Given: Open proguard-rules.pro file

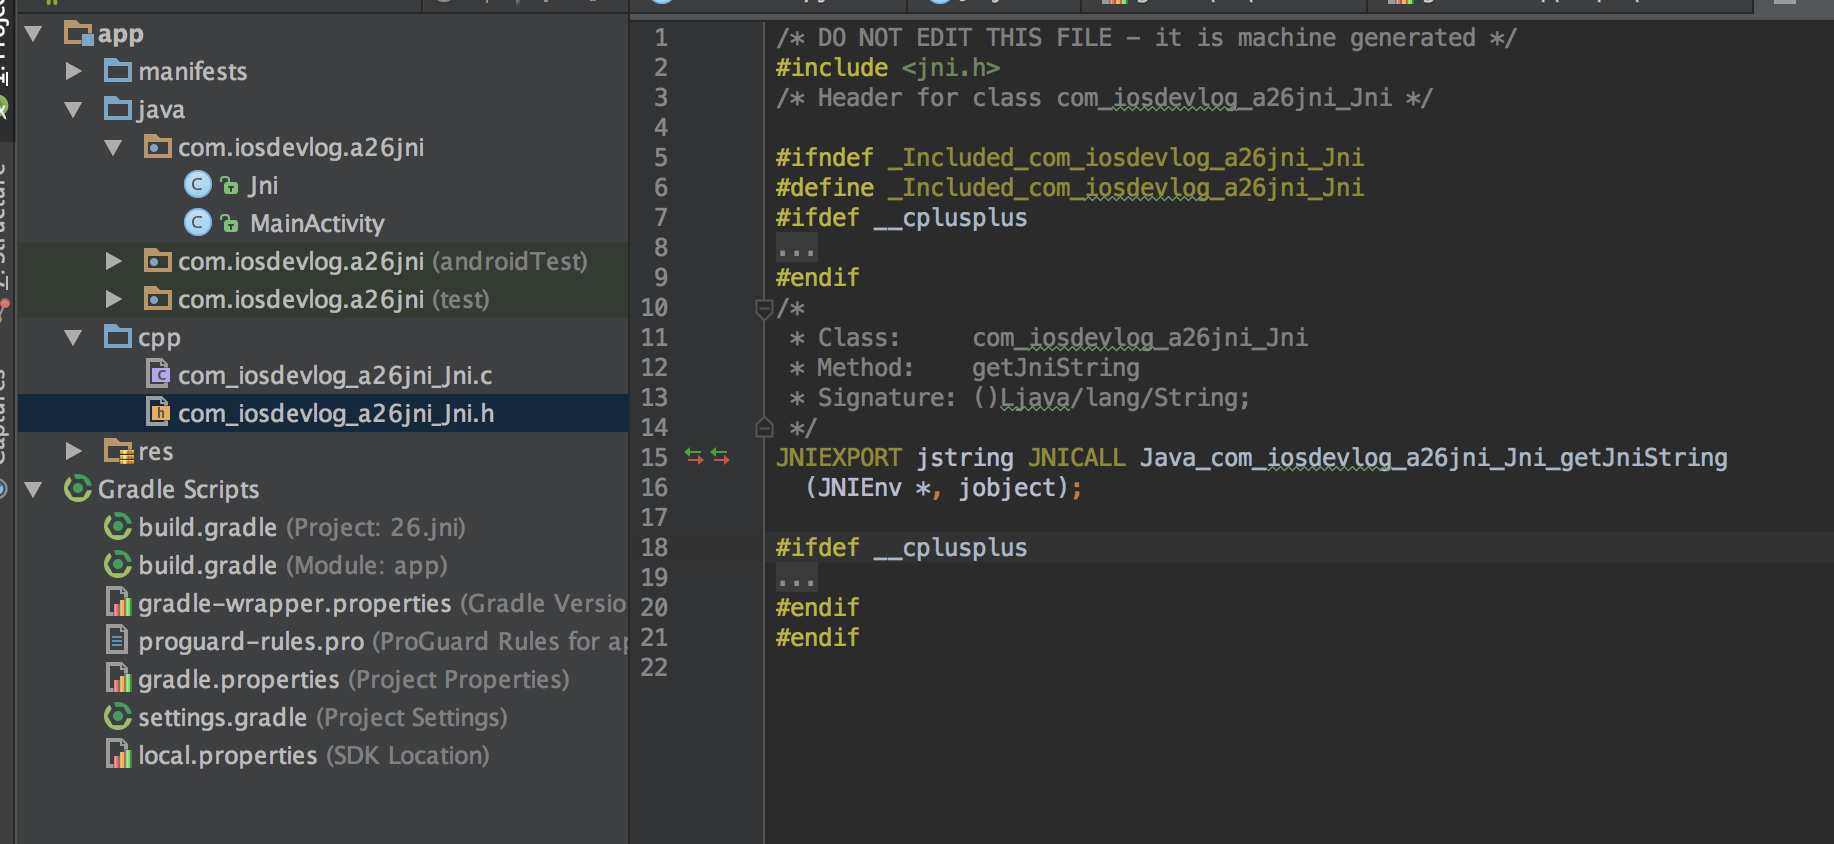Looking at the screenshot, I should [x=382, y=641].
